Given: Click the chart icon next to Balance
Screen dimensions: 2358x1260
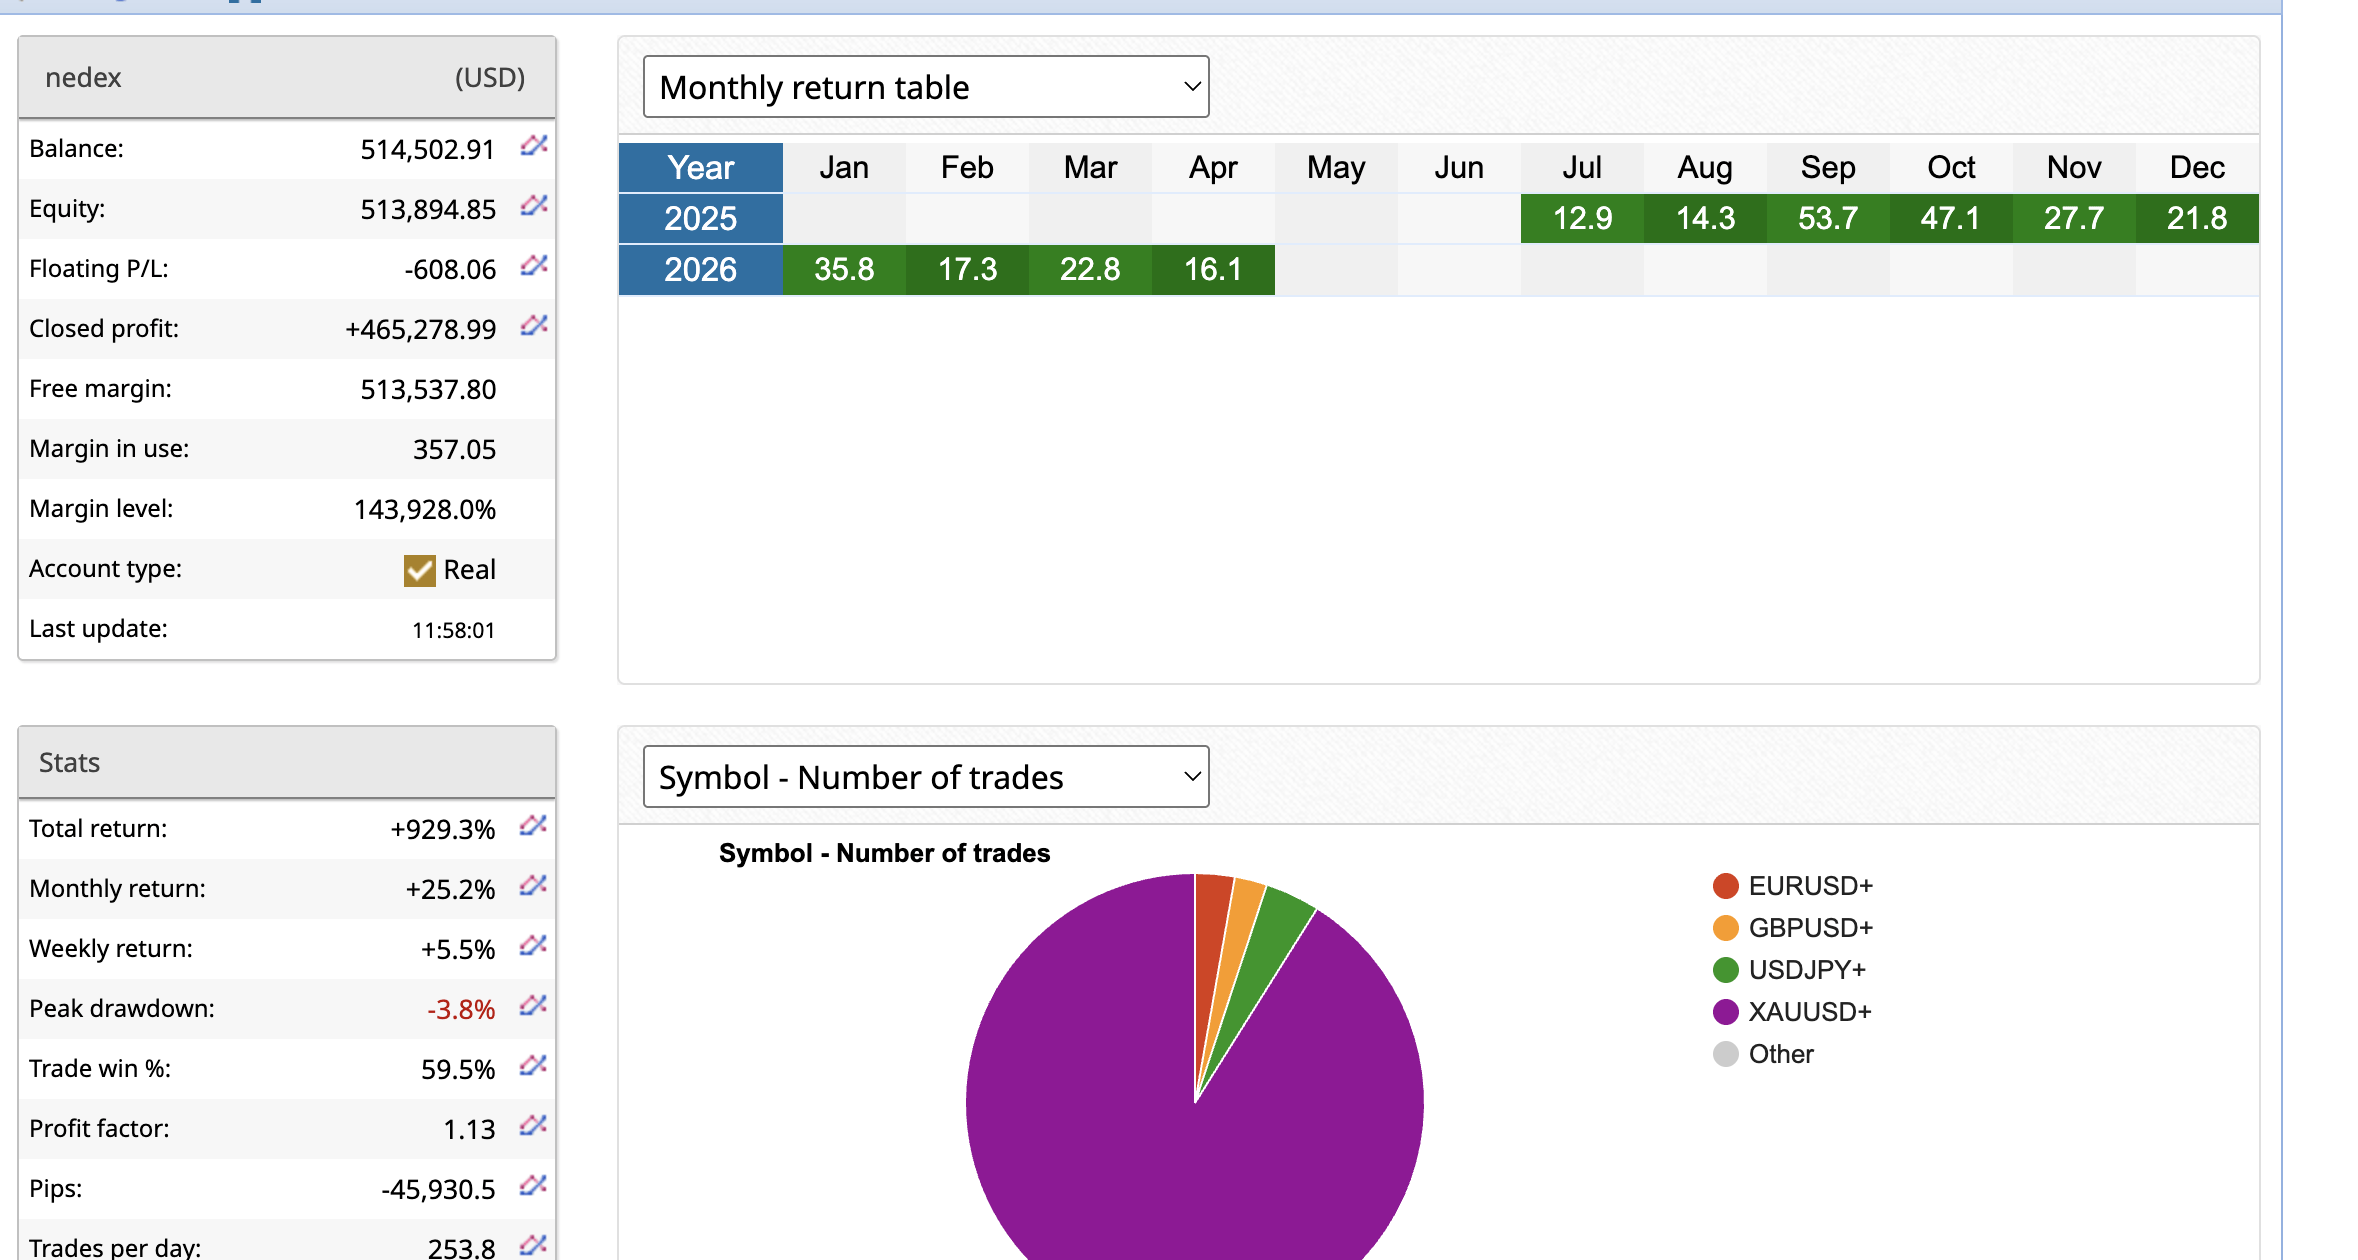Looking at the screenshot, I should (x=534, y=146).
